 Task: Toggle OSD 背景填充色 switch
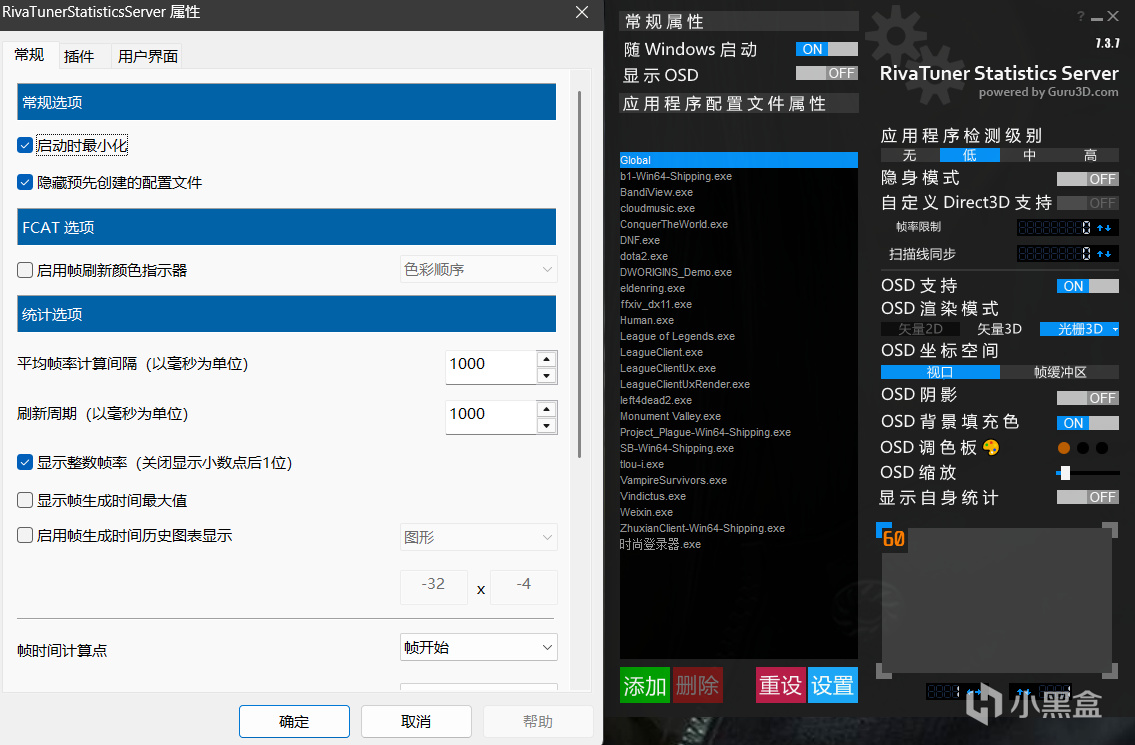pyautogui.click(x=1087, y=423)
